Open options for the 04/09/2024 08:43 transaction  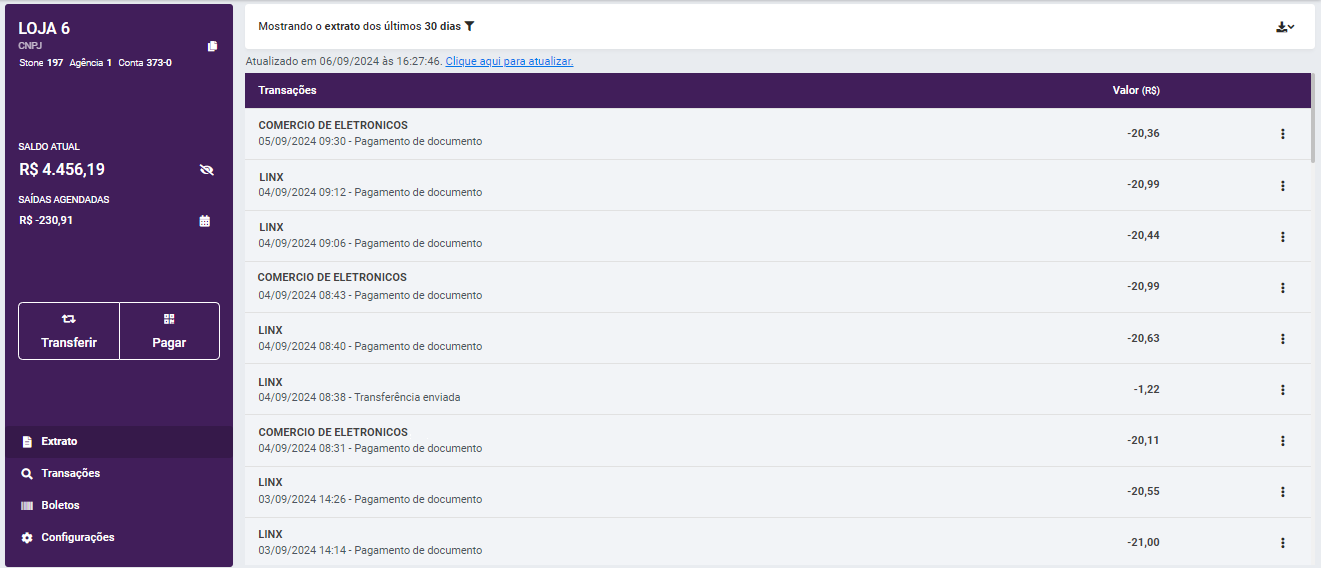(x=1283, y=287)
